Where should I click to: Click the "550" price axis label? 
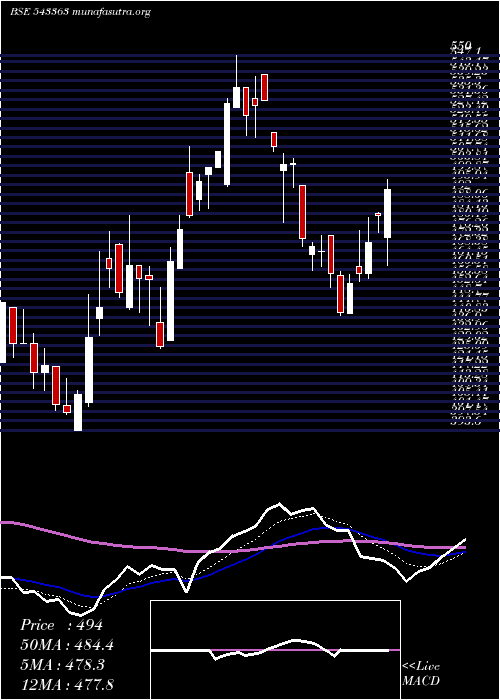click(x=461, y=46)
